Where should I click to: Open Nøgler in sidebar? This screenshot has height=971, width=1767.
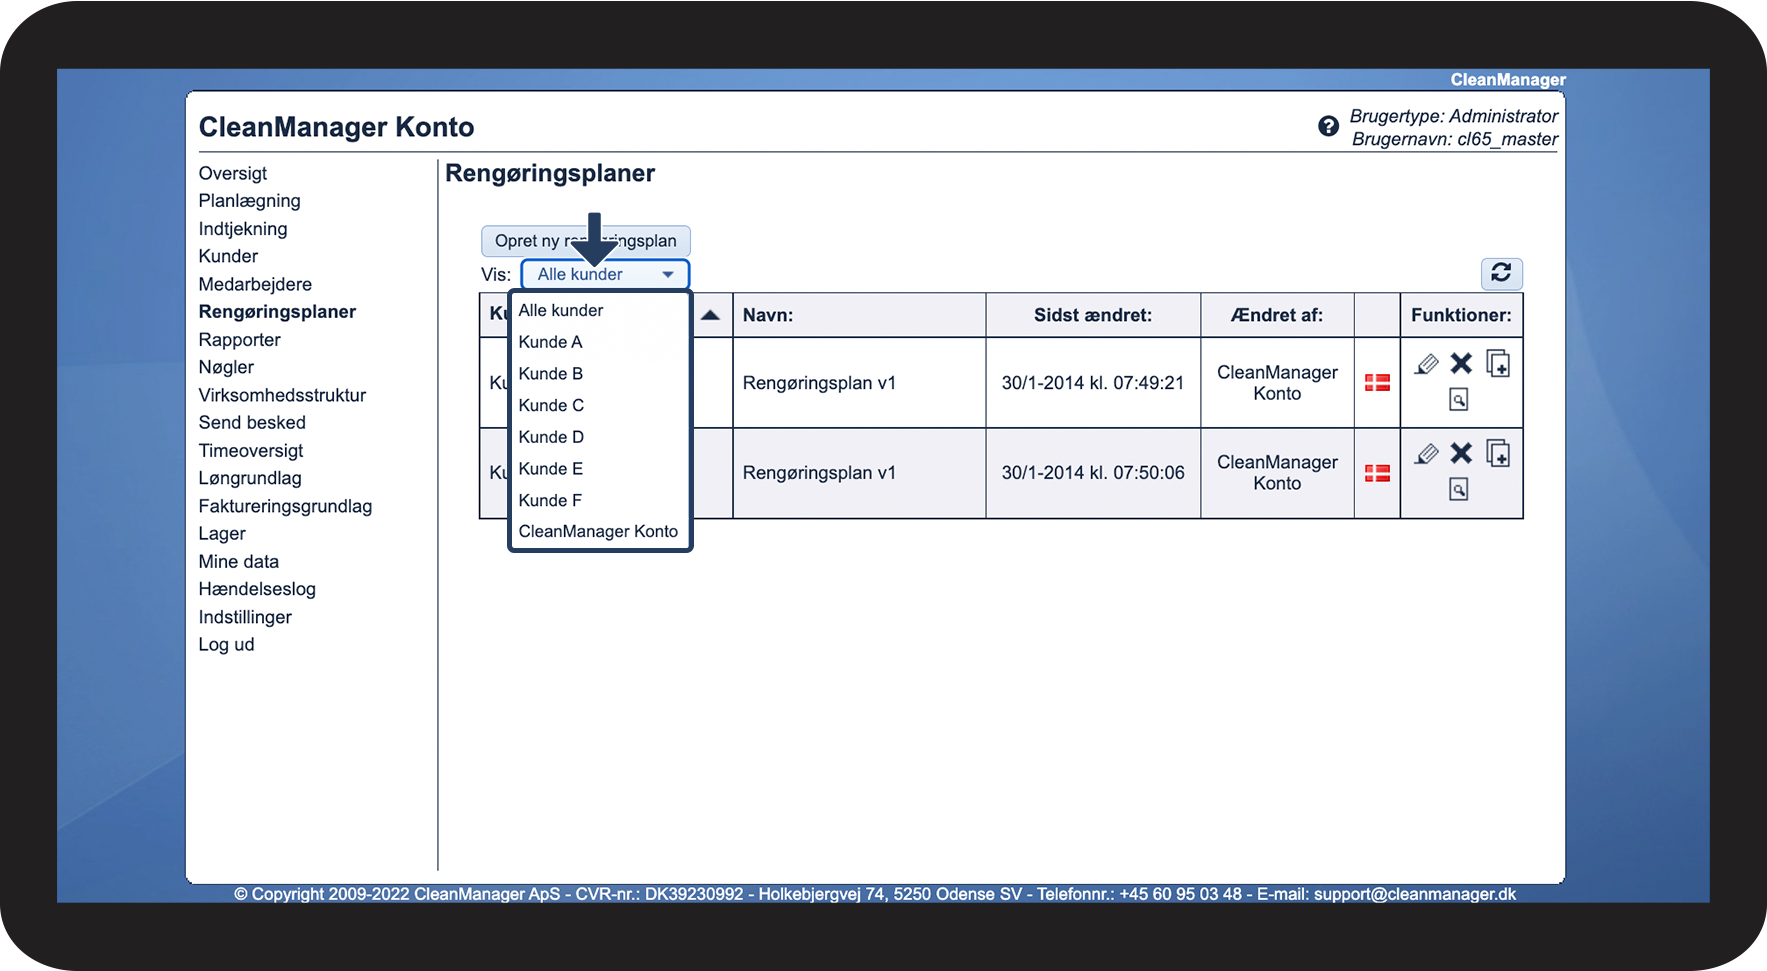(x=226, y=367)
